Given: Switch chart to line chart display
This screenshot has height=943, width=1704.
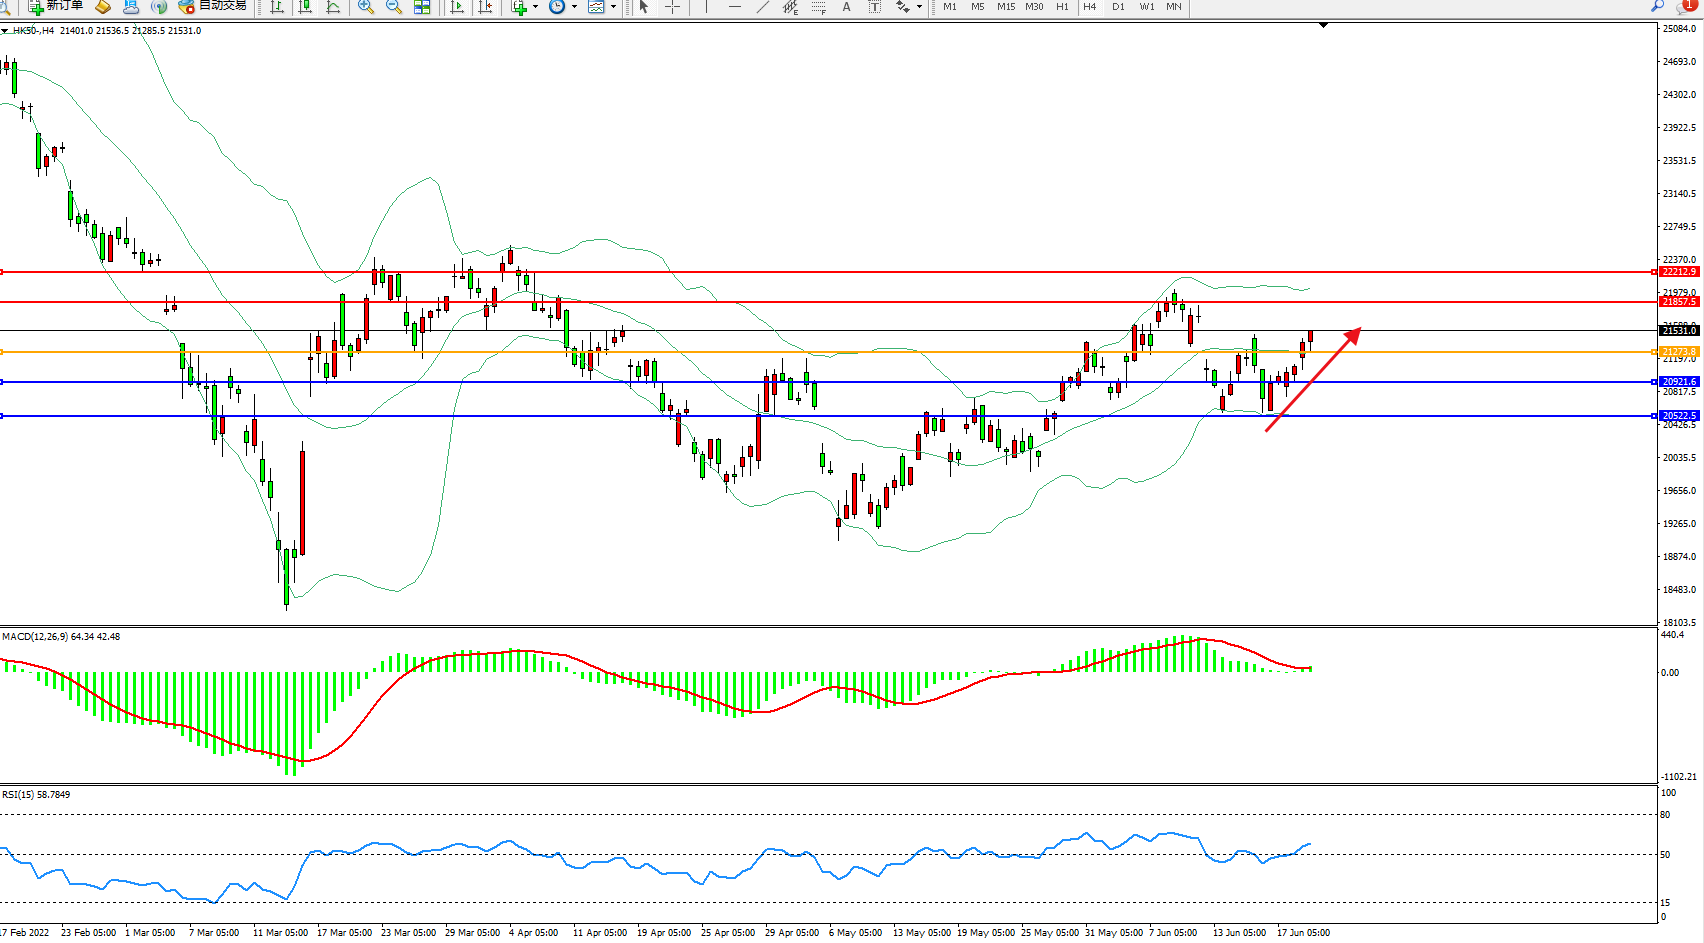Looking at the screenshot, I should (x=333, y=7).
